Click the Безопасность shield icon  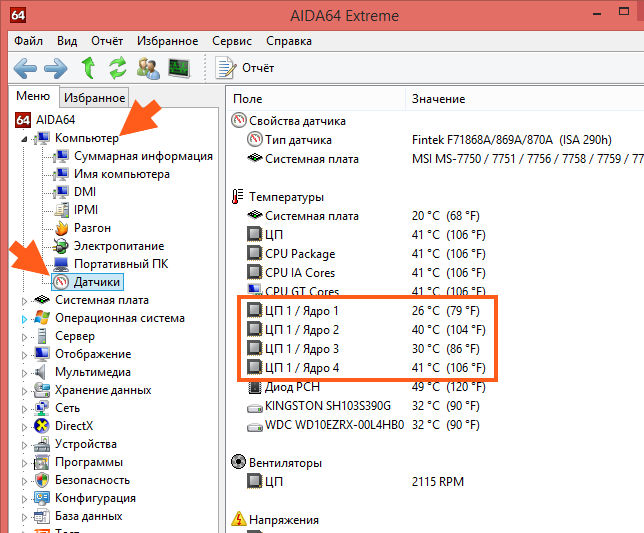[x=42, y=480]
